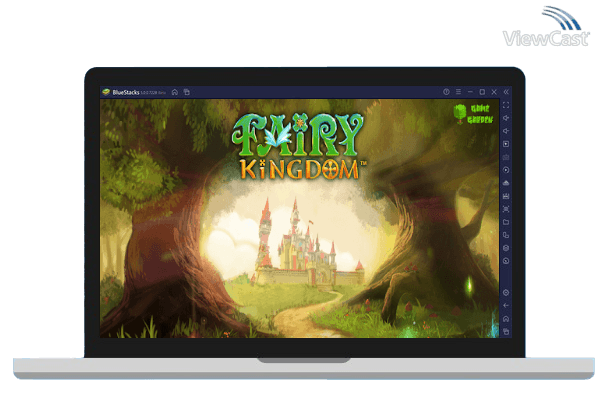The width and height of the screenshot is (602, 414).
Task: Click the Android home icon in sidebar
Action: pos(506,319)
